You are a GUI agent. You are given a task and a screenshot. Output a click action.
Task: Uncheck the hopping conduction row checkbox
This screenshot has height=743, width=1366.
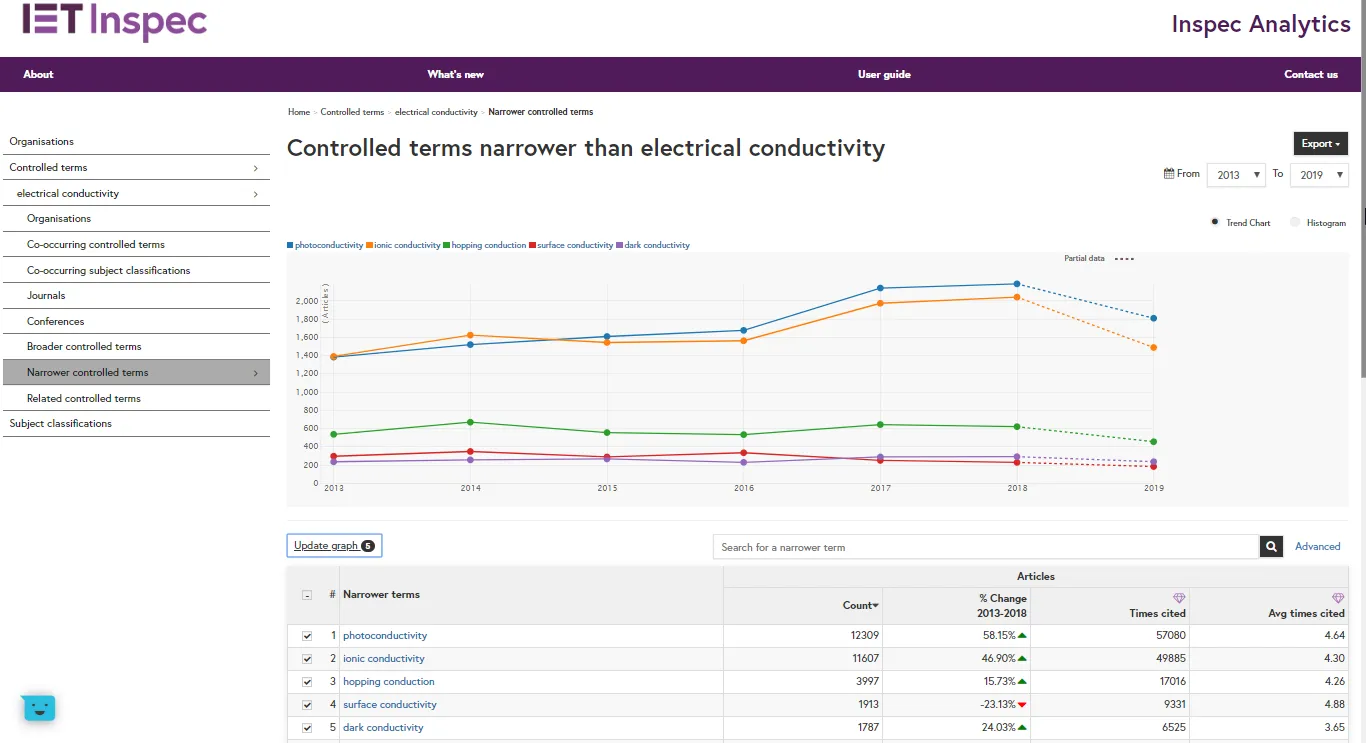pyautogui.click(x=307, y=682)
